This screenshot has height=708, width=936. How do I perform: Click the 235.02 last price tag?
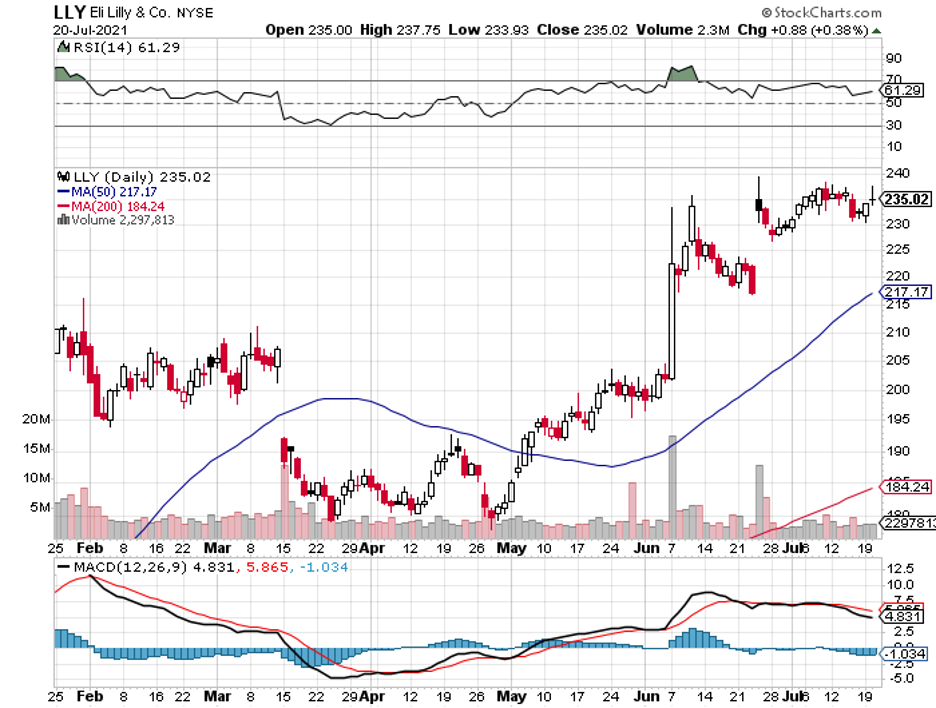(906, 199)
